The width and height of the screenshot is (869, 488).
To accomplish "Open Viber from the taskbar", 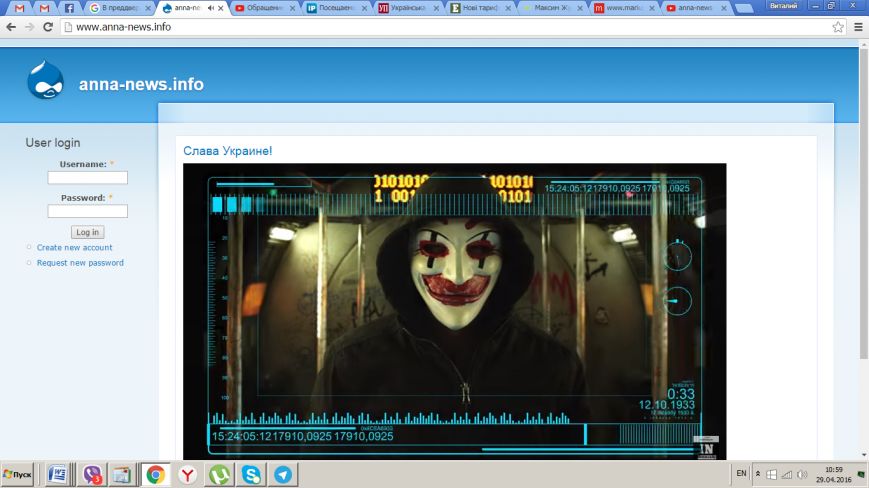I will click(x=92, y=475).
